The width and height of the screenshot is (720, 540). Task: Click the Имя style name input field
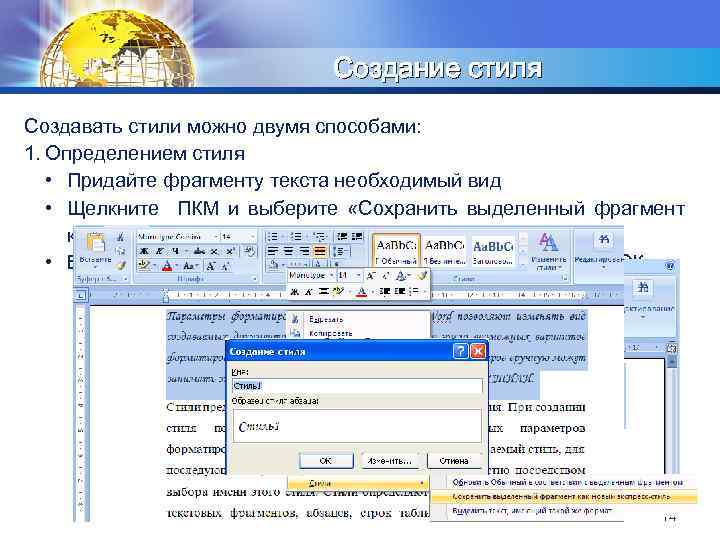pyautogui.click(x=357, y=386)
